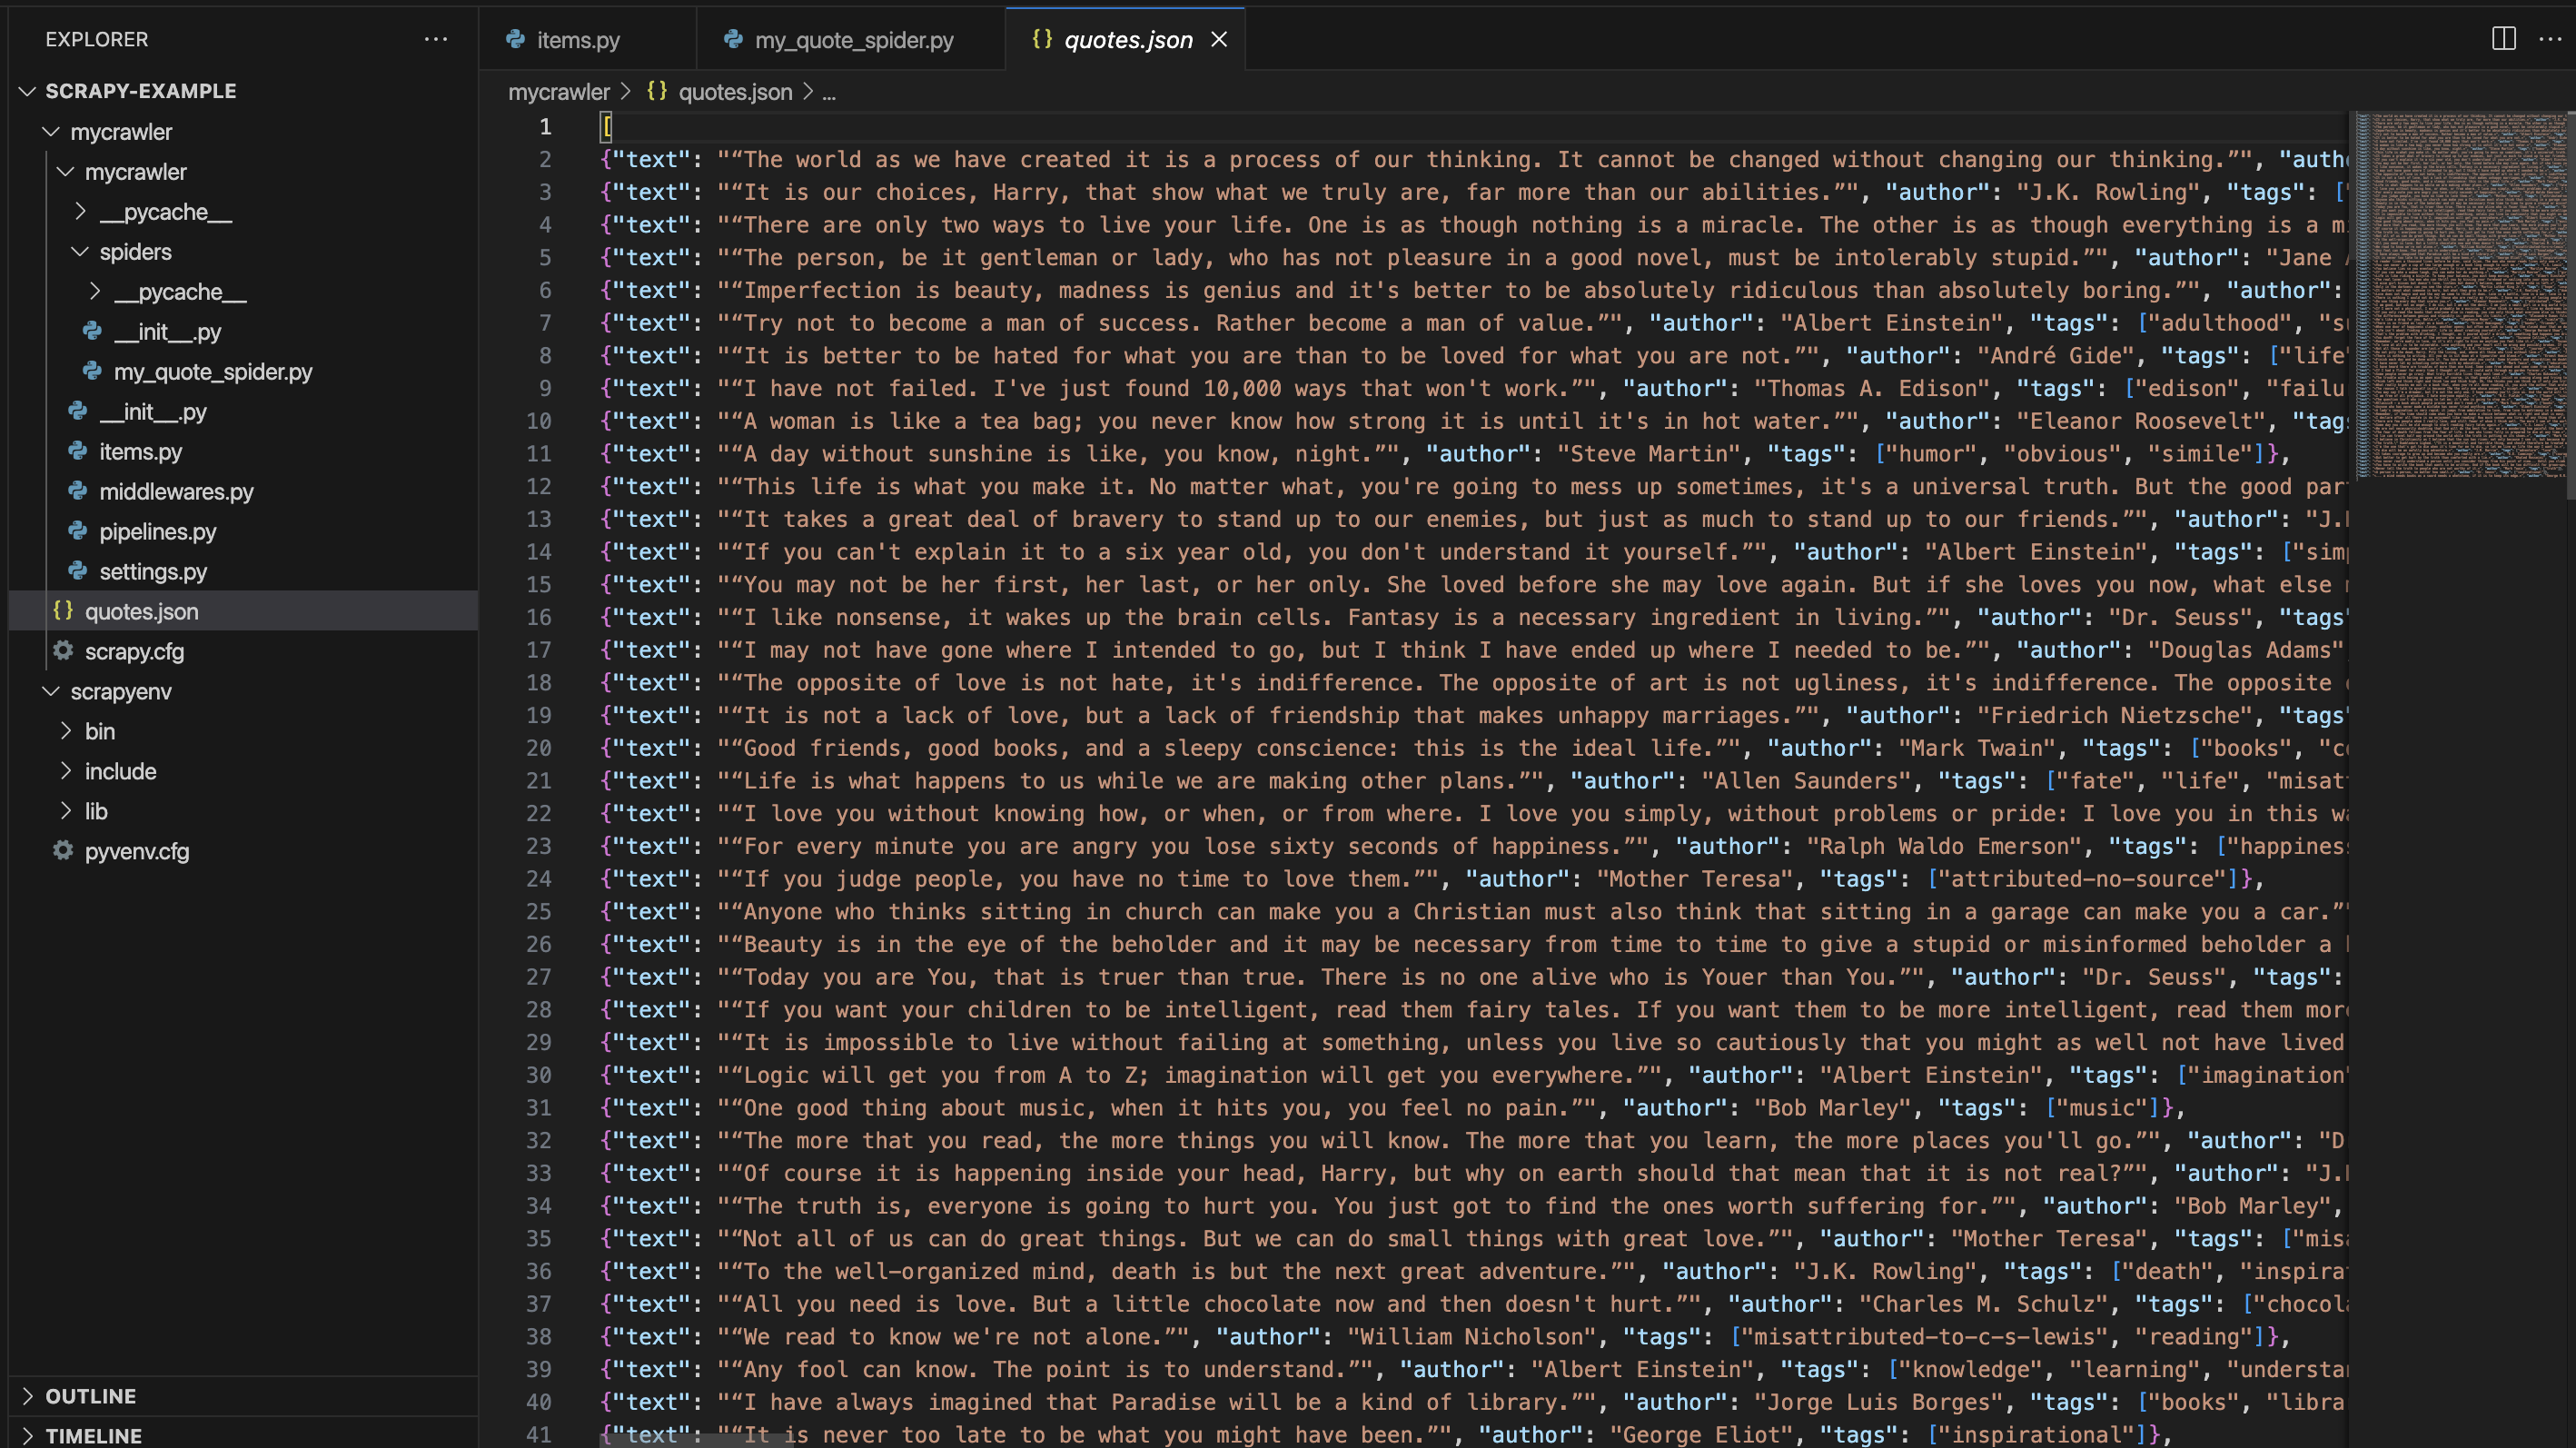
Task: Expand the lib folder
Action: point(66,811)
